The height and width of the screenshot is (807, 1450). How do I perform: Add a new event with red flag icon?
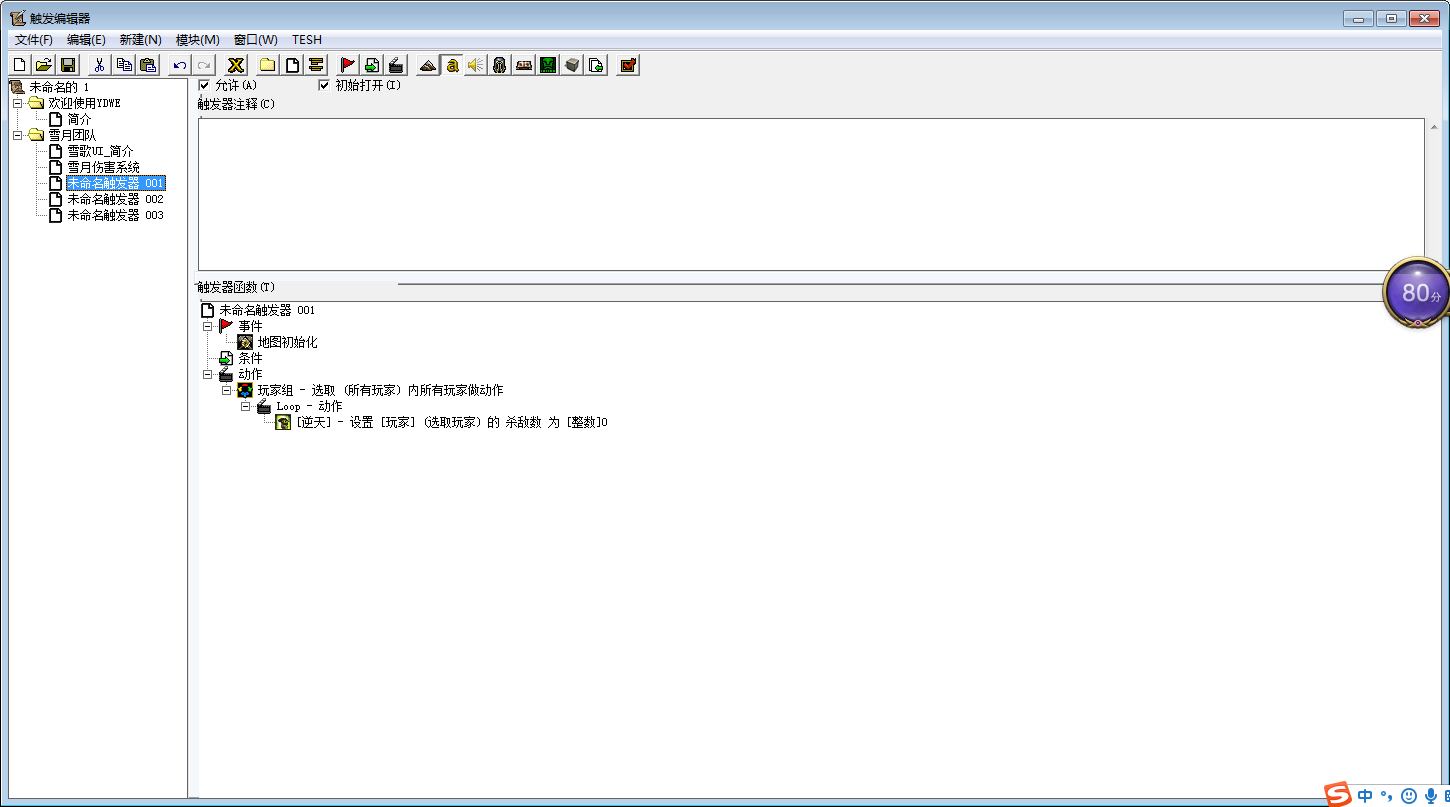point(347,65)
